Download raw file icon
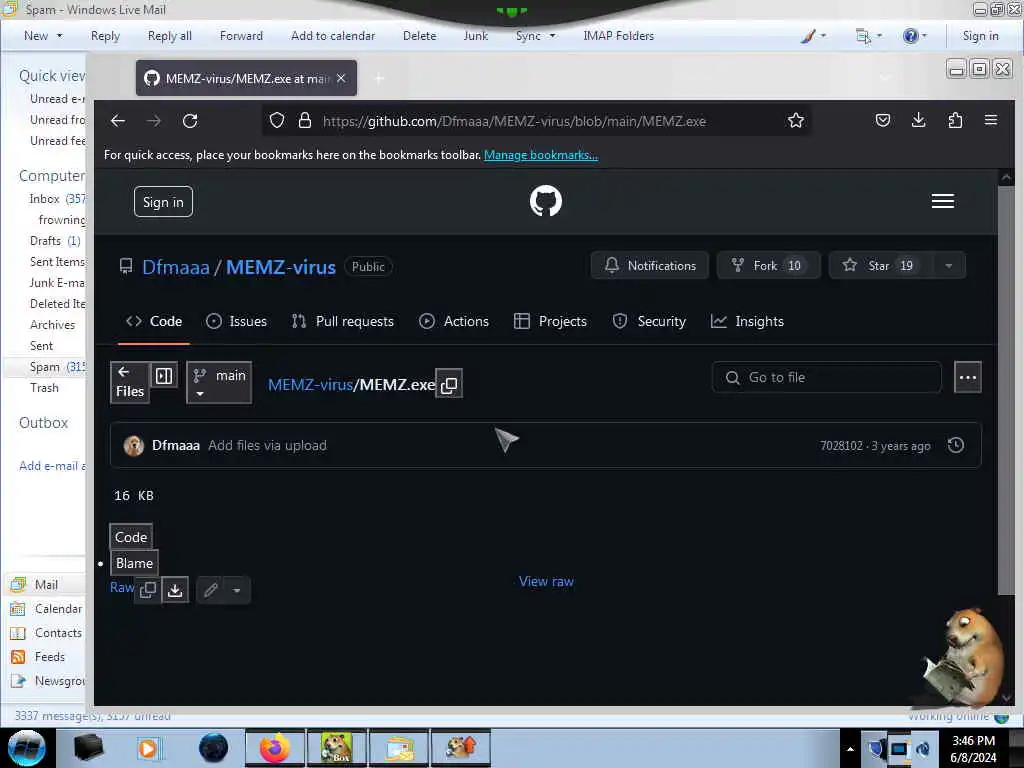 (175, 590)
